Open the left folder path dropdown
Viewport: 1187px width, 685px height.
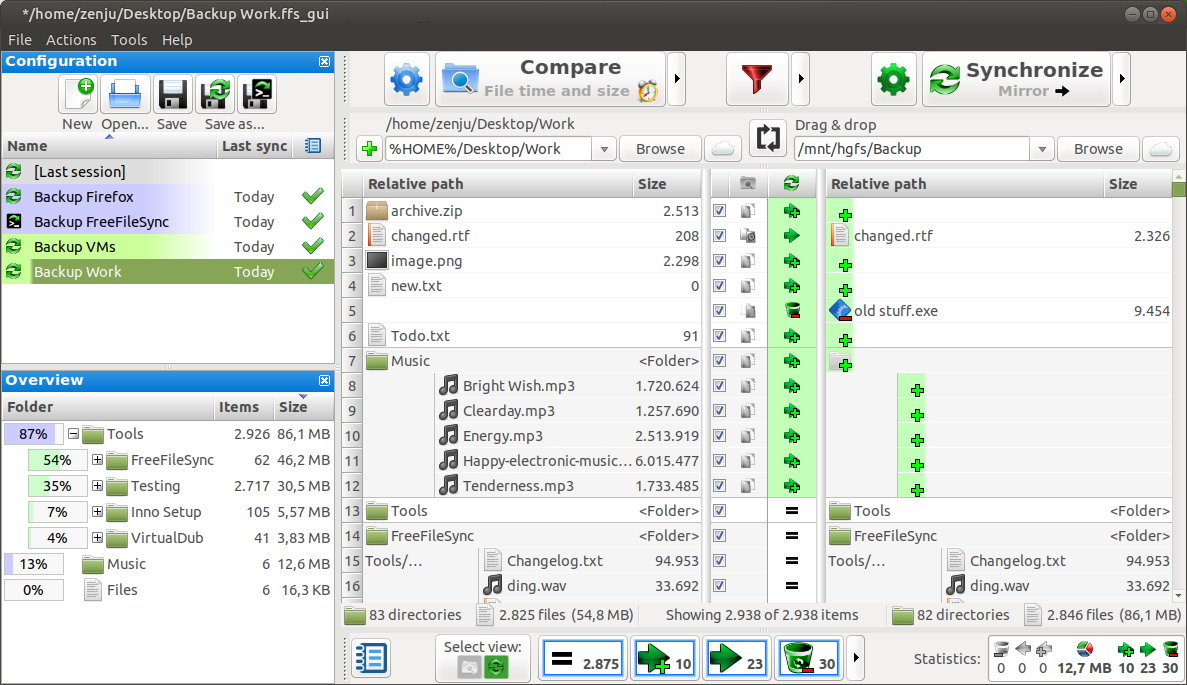[604, 148]
